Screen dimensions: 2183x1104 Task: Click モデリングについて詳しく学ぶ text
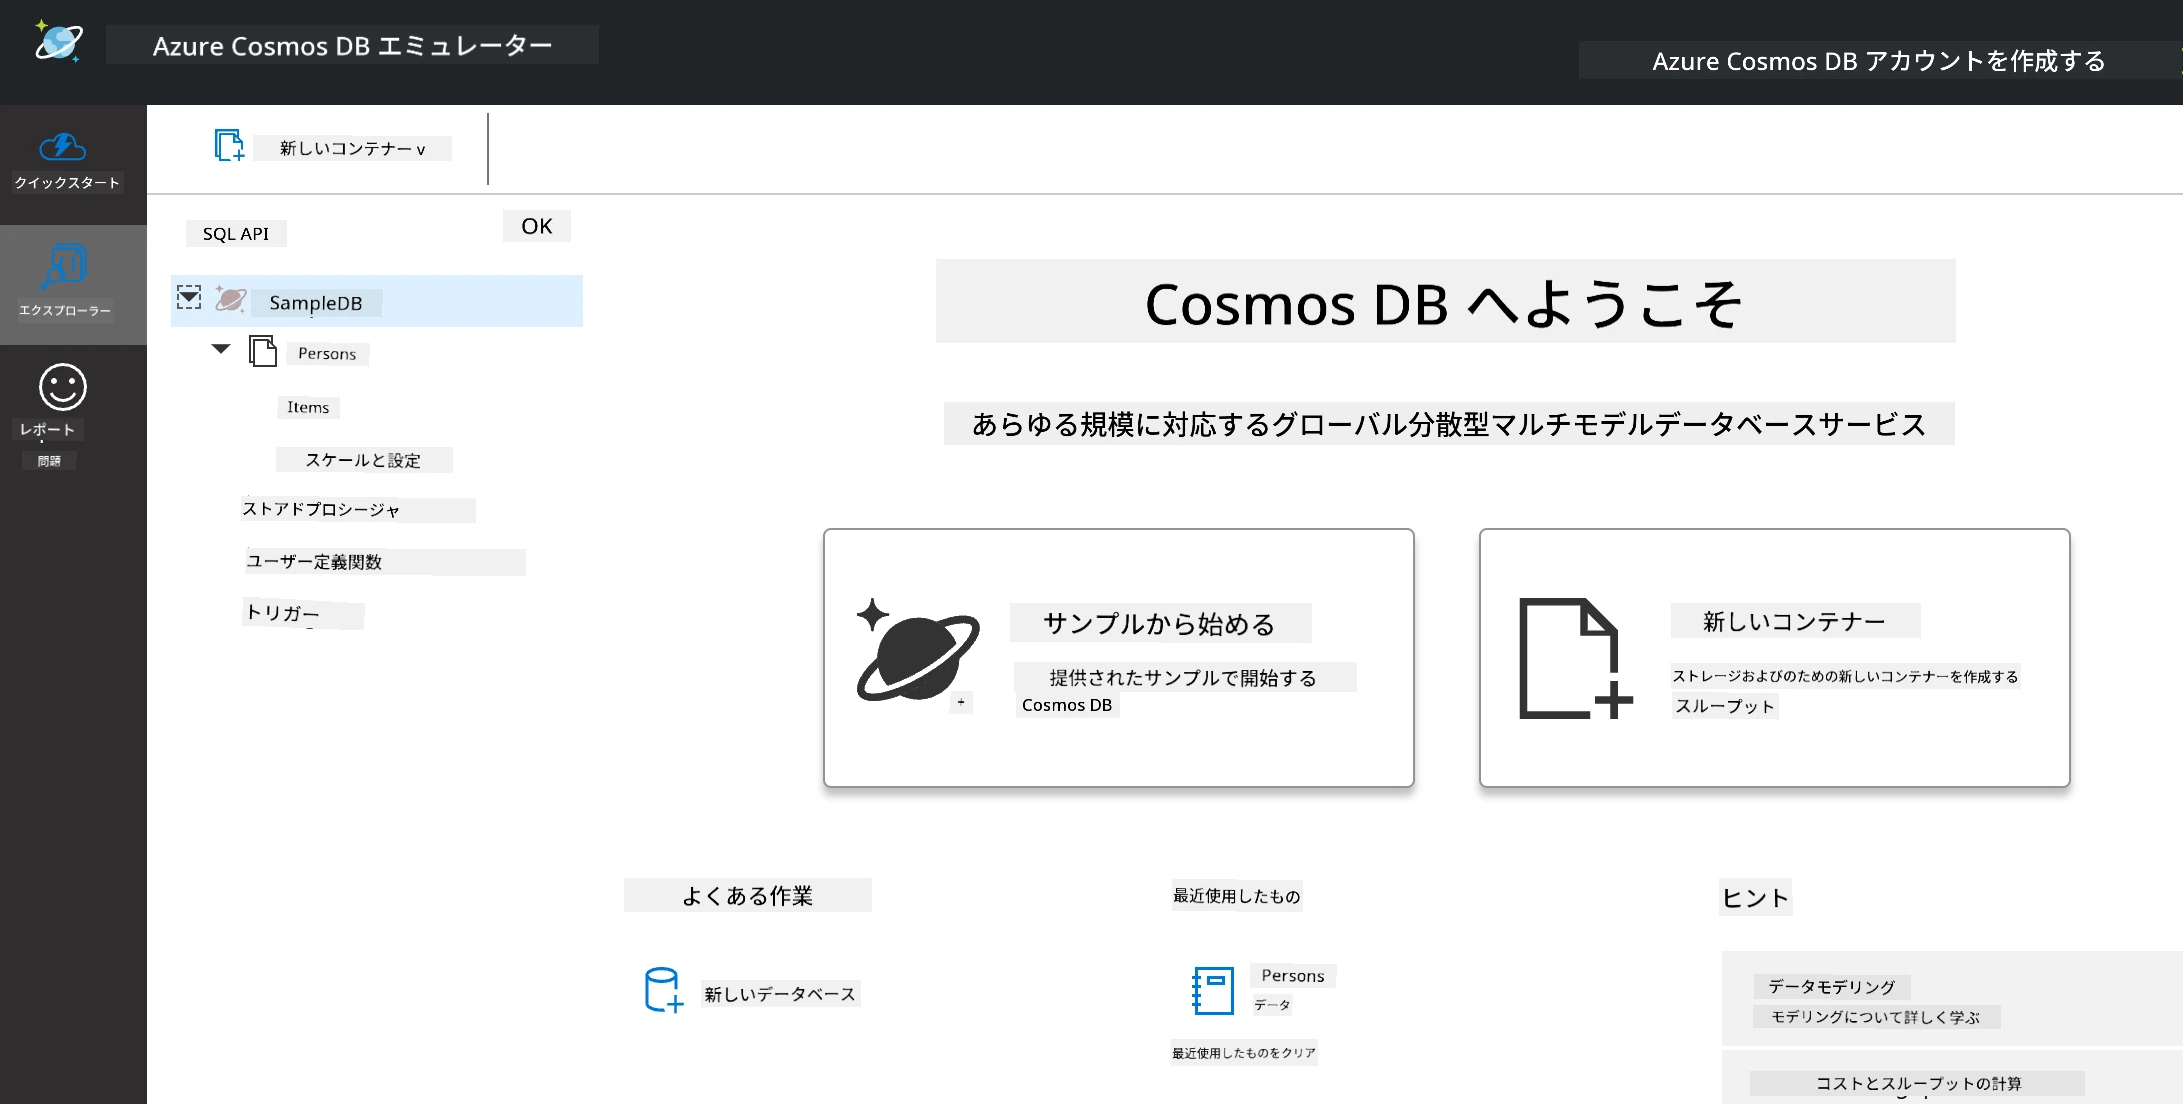tap(1876, 1017)
